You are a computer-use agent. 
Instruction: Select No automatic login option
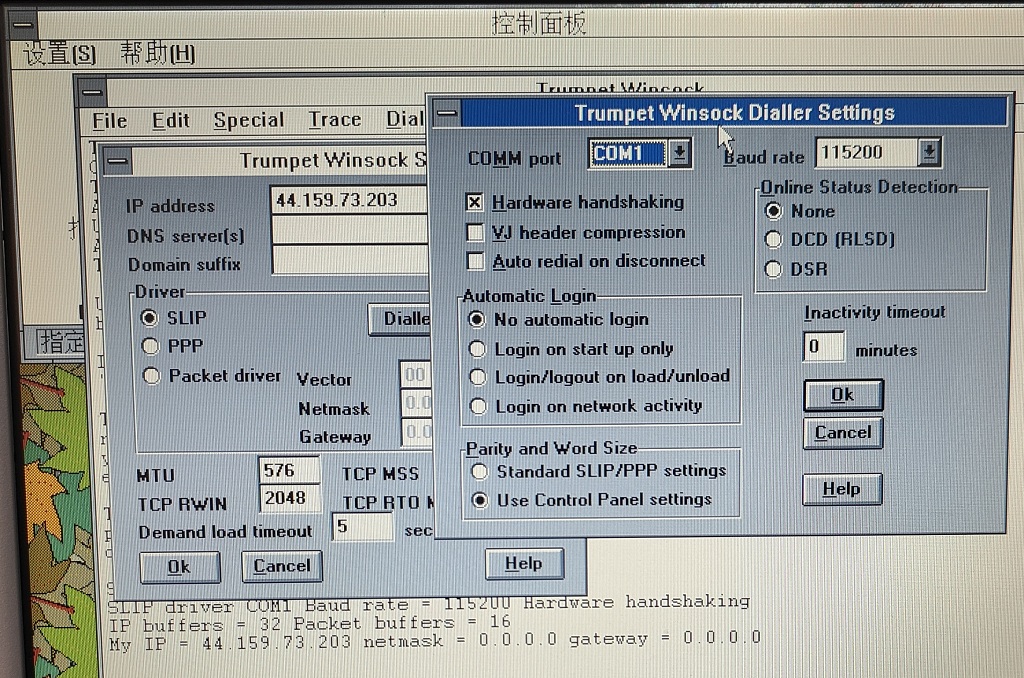click(x=477, y=319)
